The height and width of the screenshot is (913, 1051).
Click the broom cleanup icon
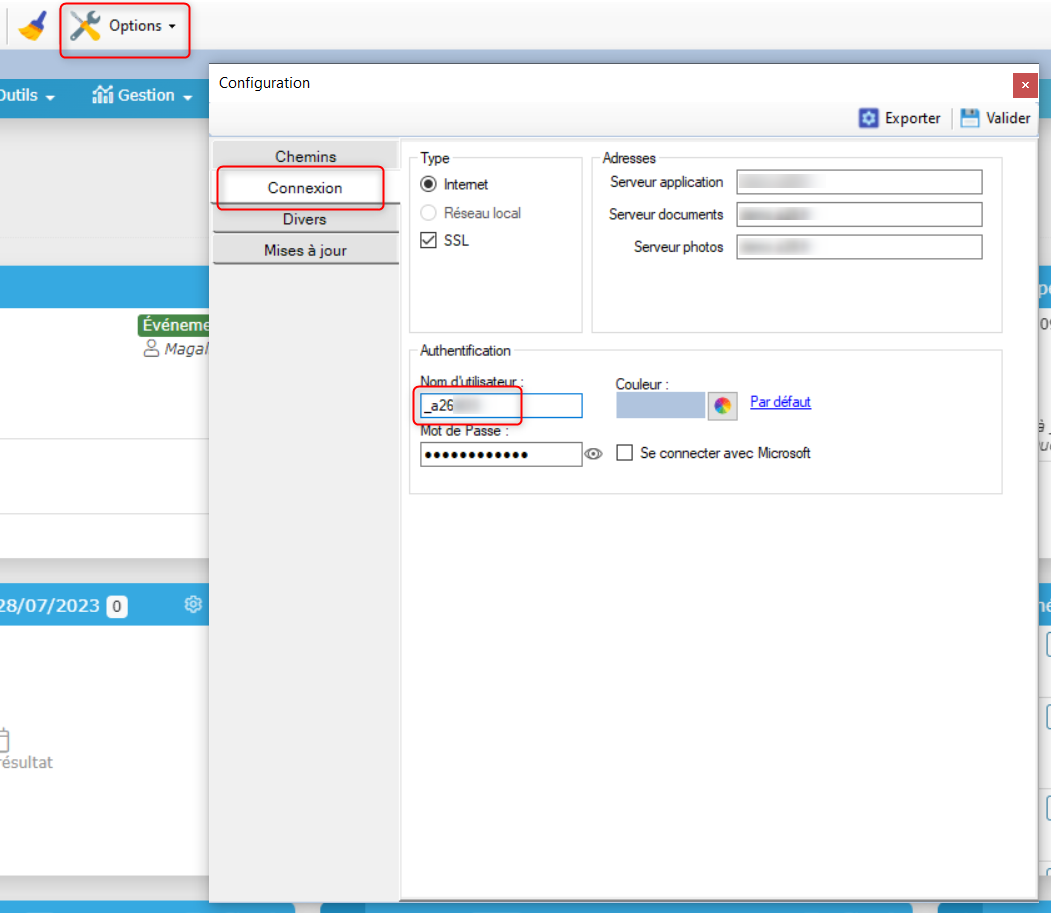(x=33, y=26)
